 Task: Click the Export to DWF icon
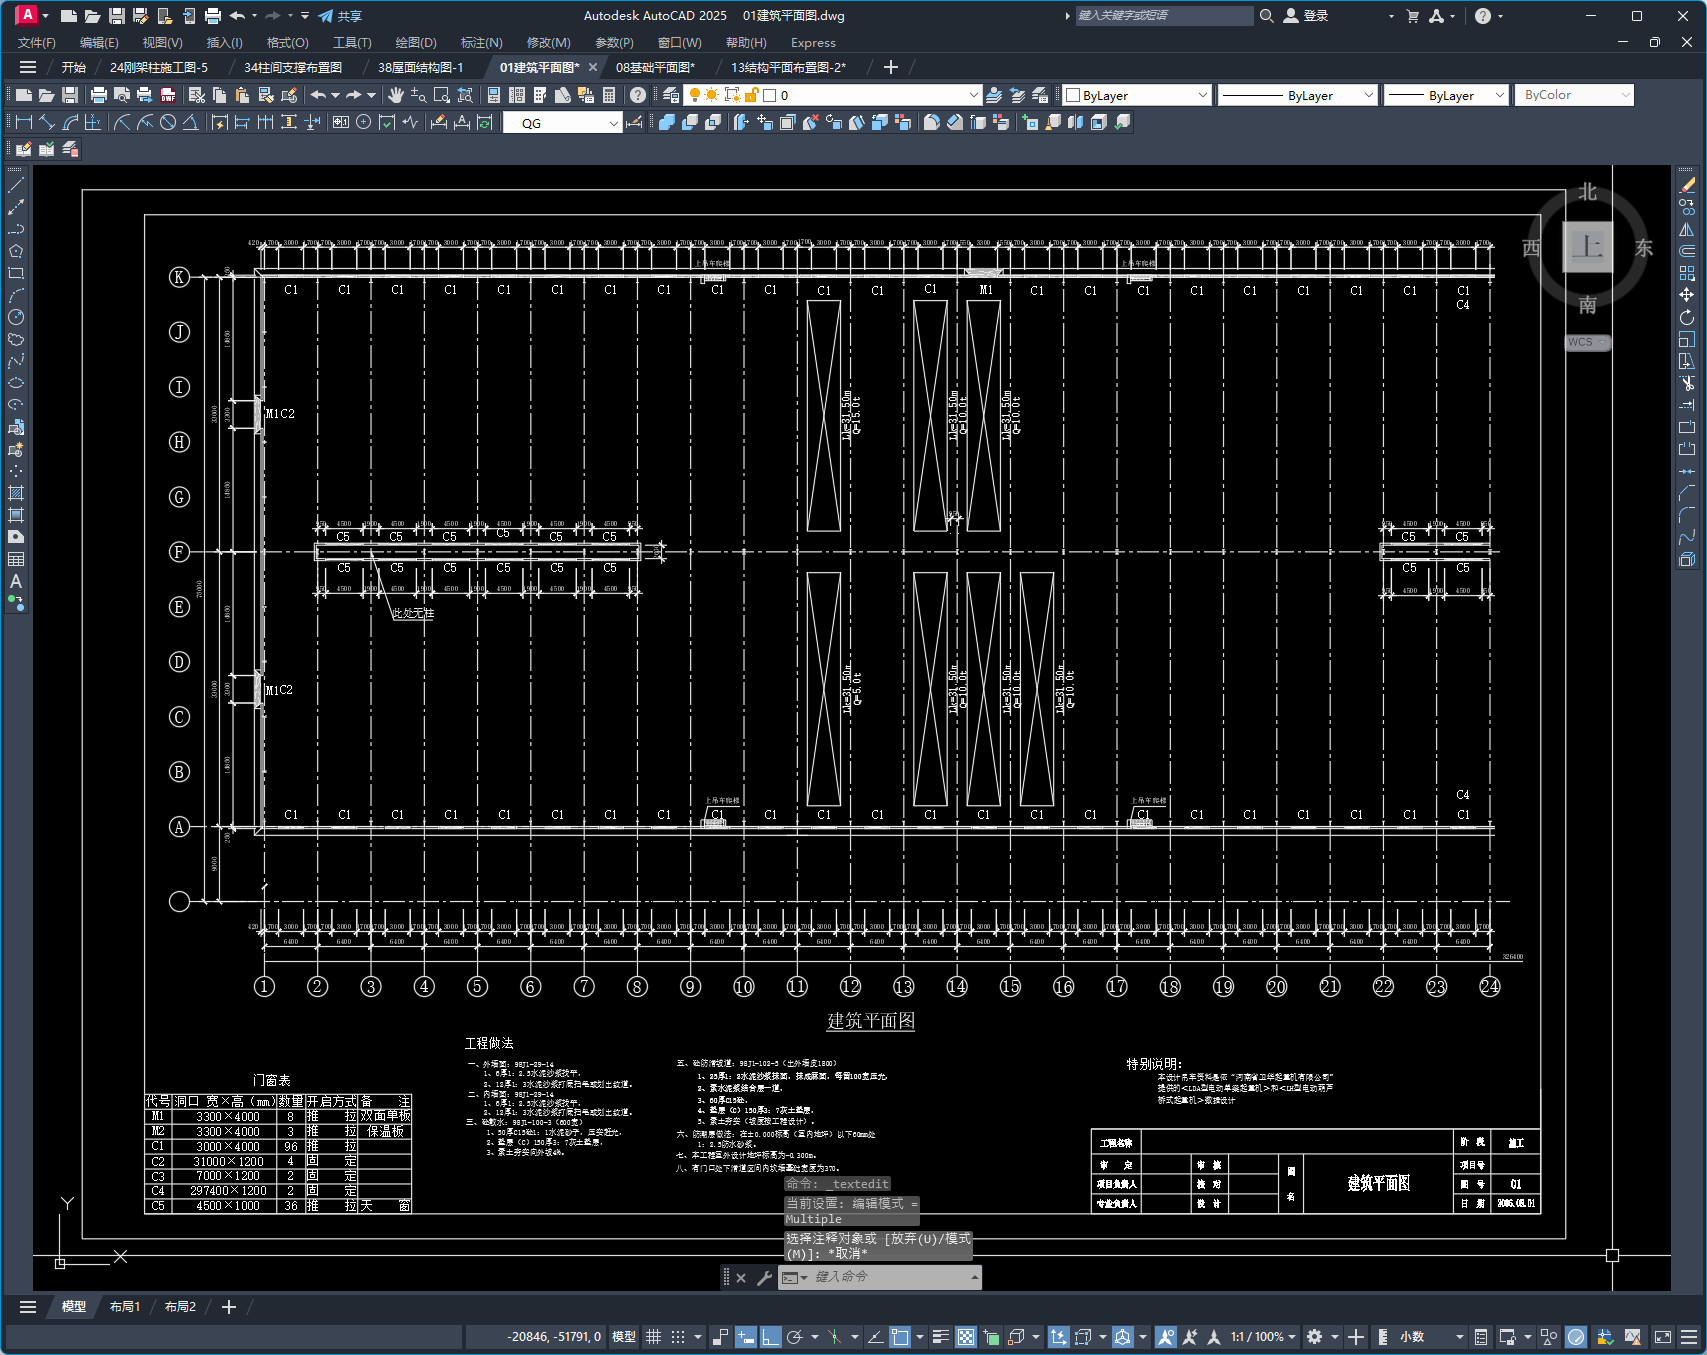click(x=168, y=95)
